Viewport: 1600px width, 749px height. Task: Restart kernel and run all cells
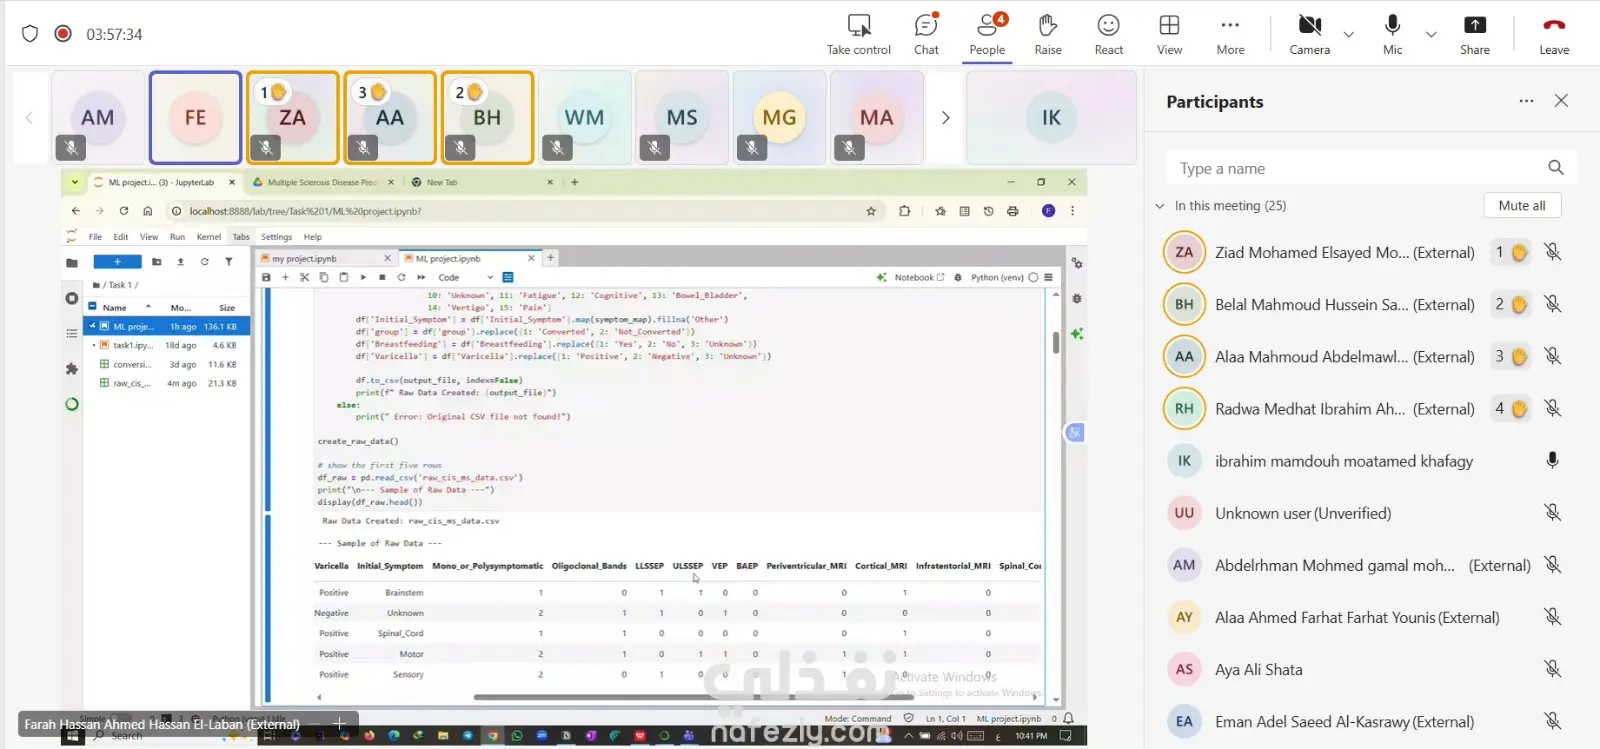(421, 277)
